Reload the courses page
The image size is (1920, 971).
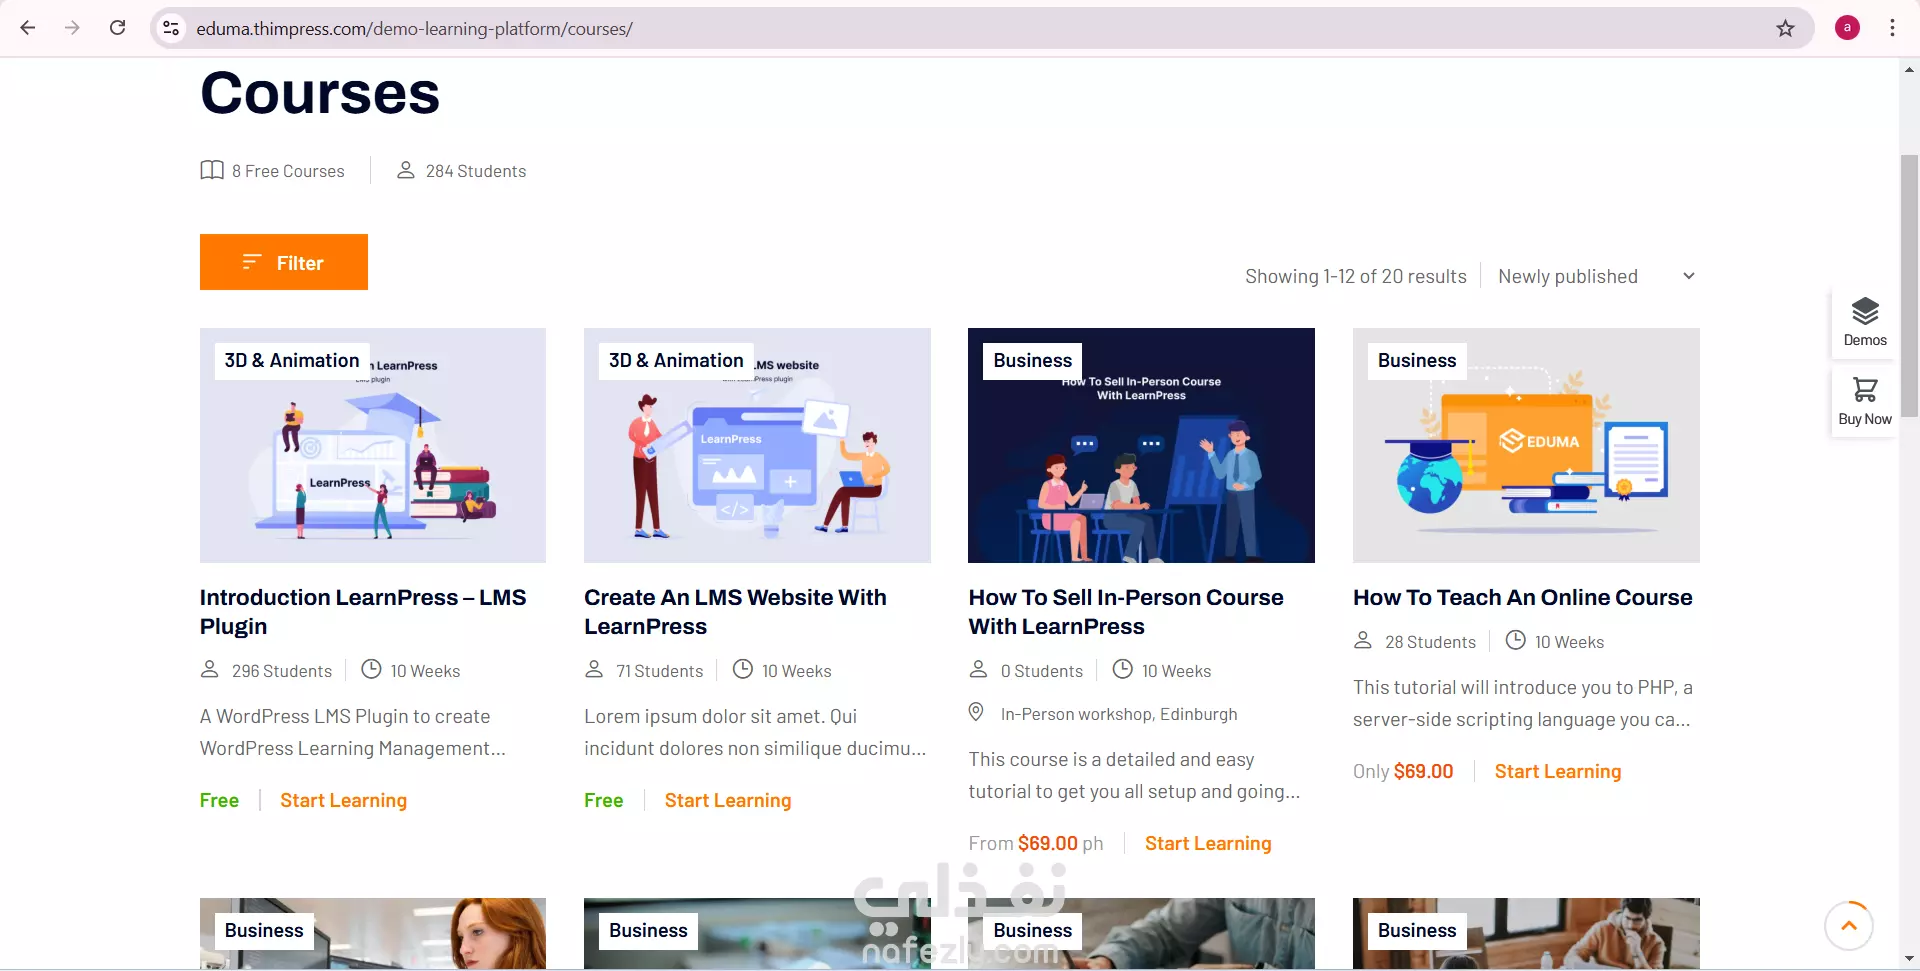point(117,28)
